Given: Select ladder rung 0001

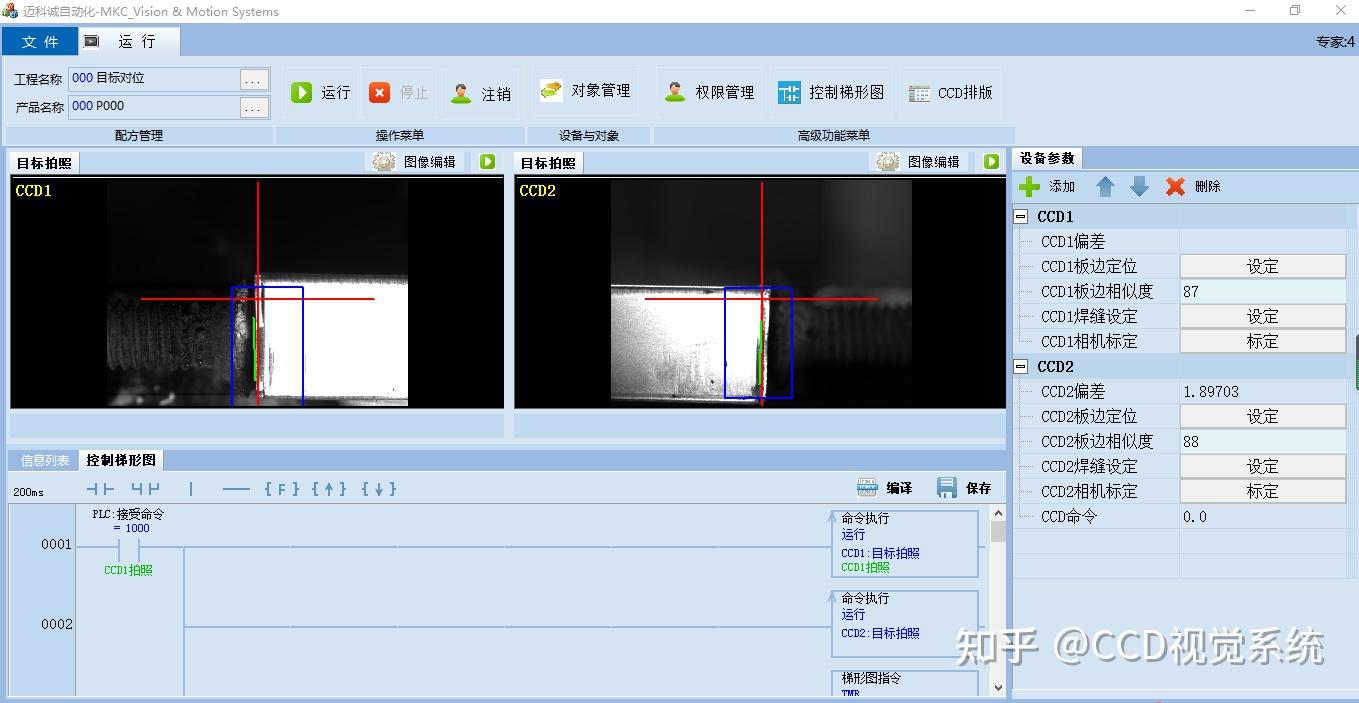Looking at the screenshot, I should click(57, 544).
